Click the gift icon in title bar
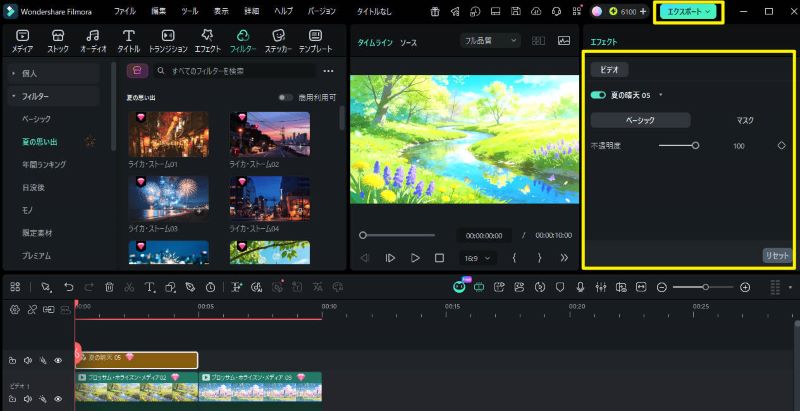The image size is (800, 411). (435, 11)
